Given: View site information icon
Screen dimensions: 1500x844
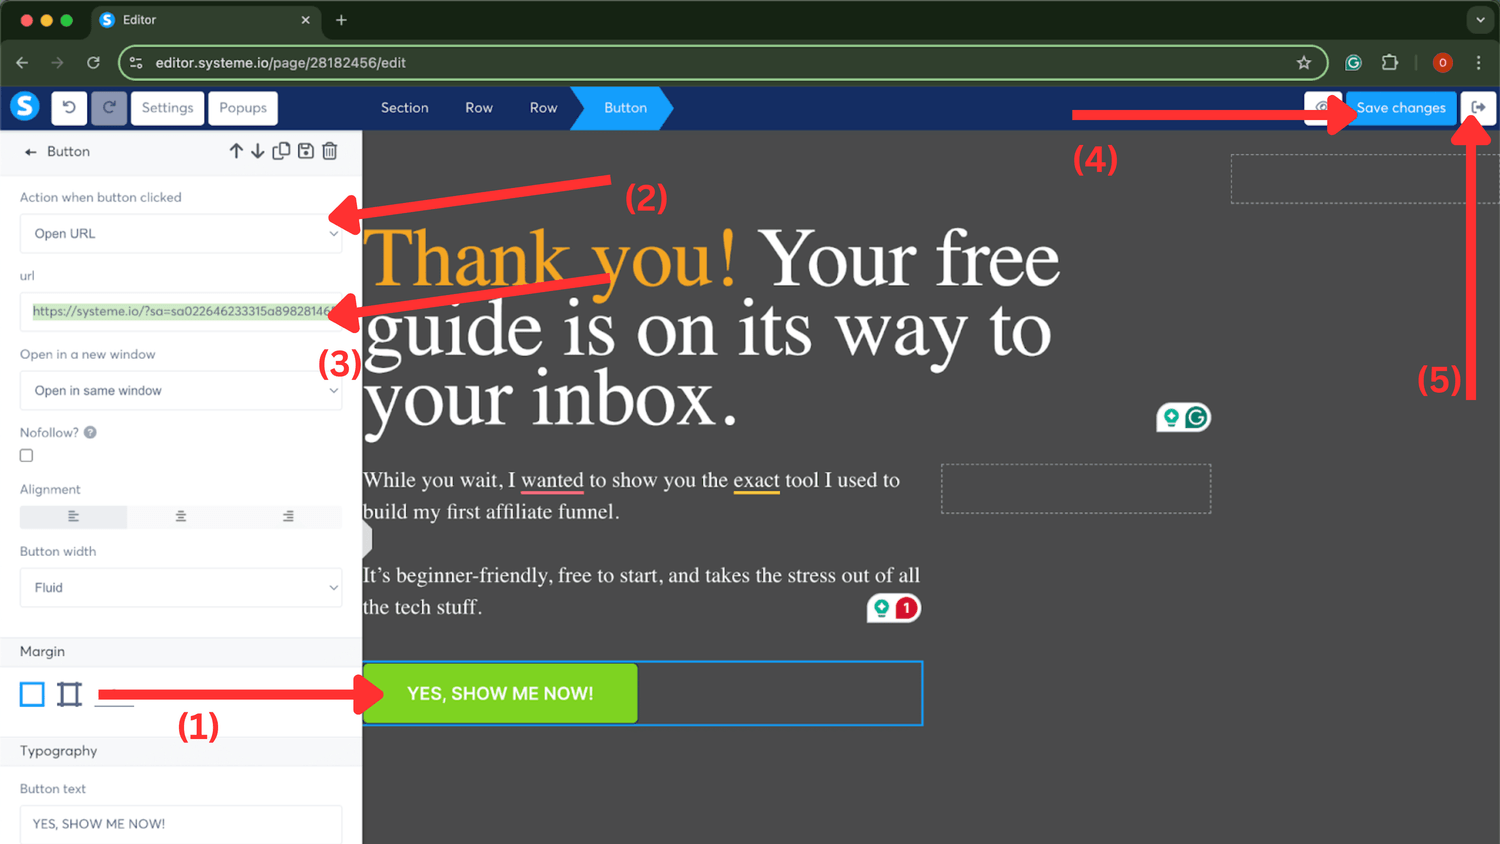Looking at the screenshot, I should tap(136, 62).
